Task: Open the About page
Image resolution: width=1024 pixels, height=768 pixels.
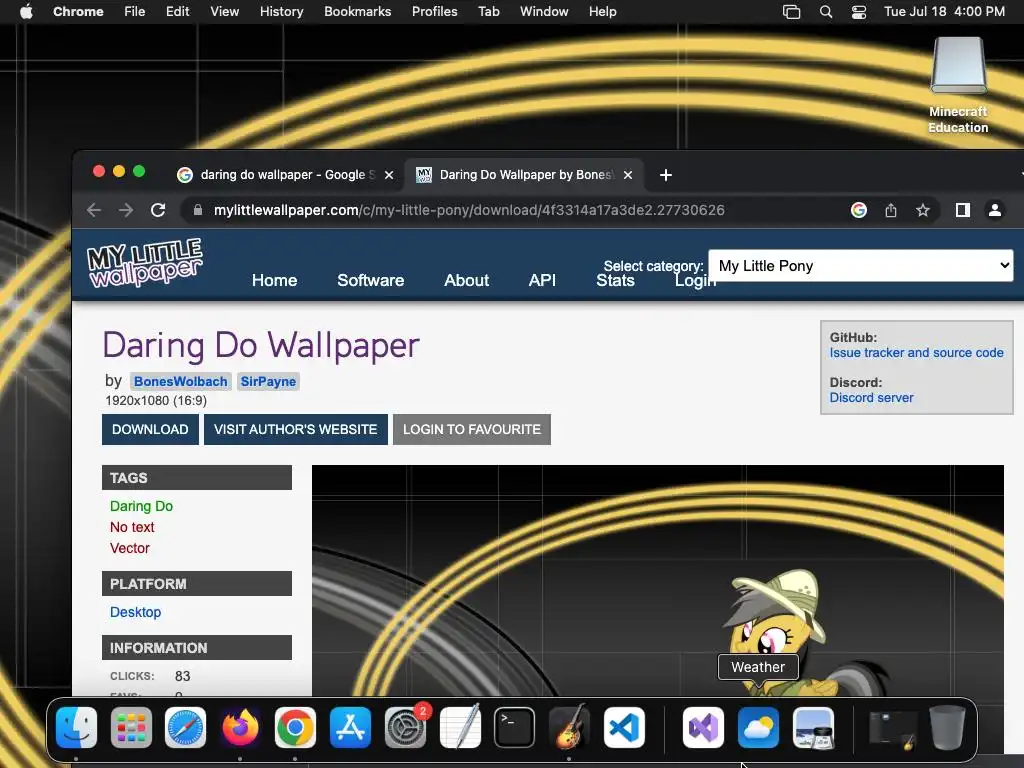Action: tap(466, 280)
